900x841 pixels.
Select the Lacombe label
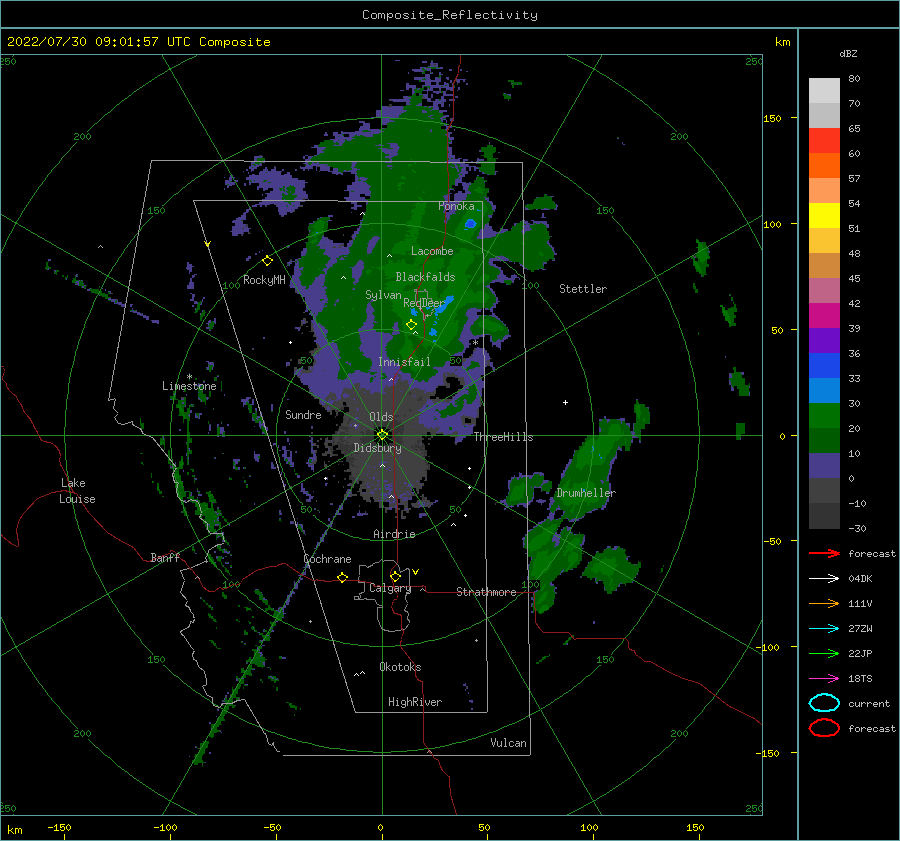click(x=432, y=251)
